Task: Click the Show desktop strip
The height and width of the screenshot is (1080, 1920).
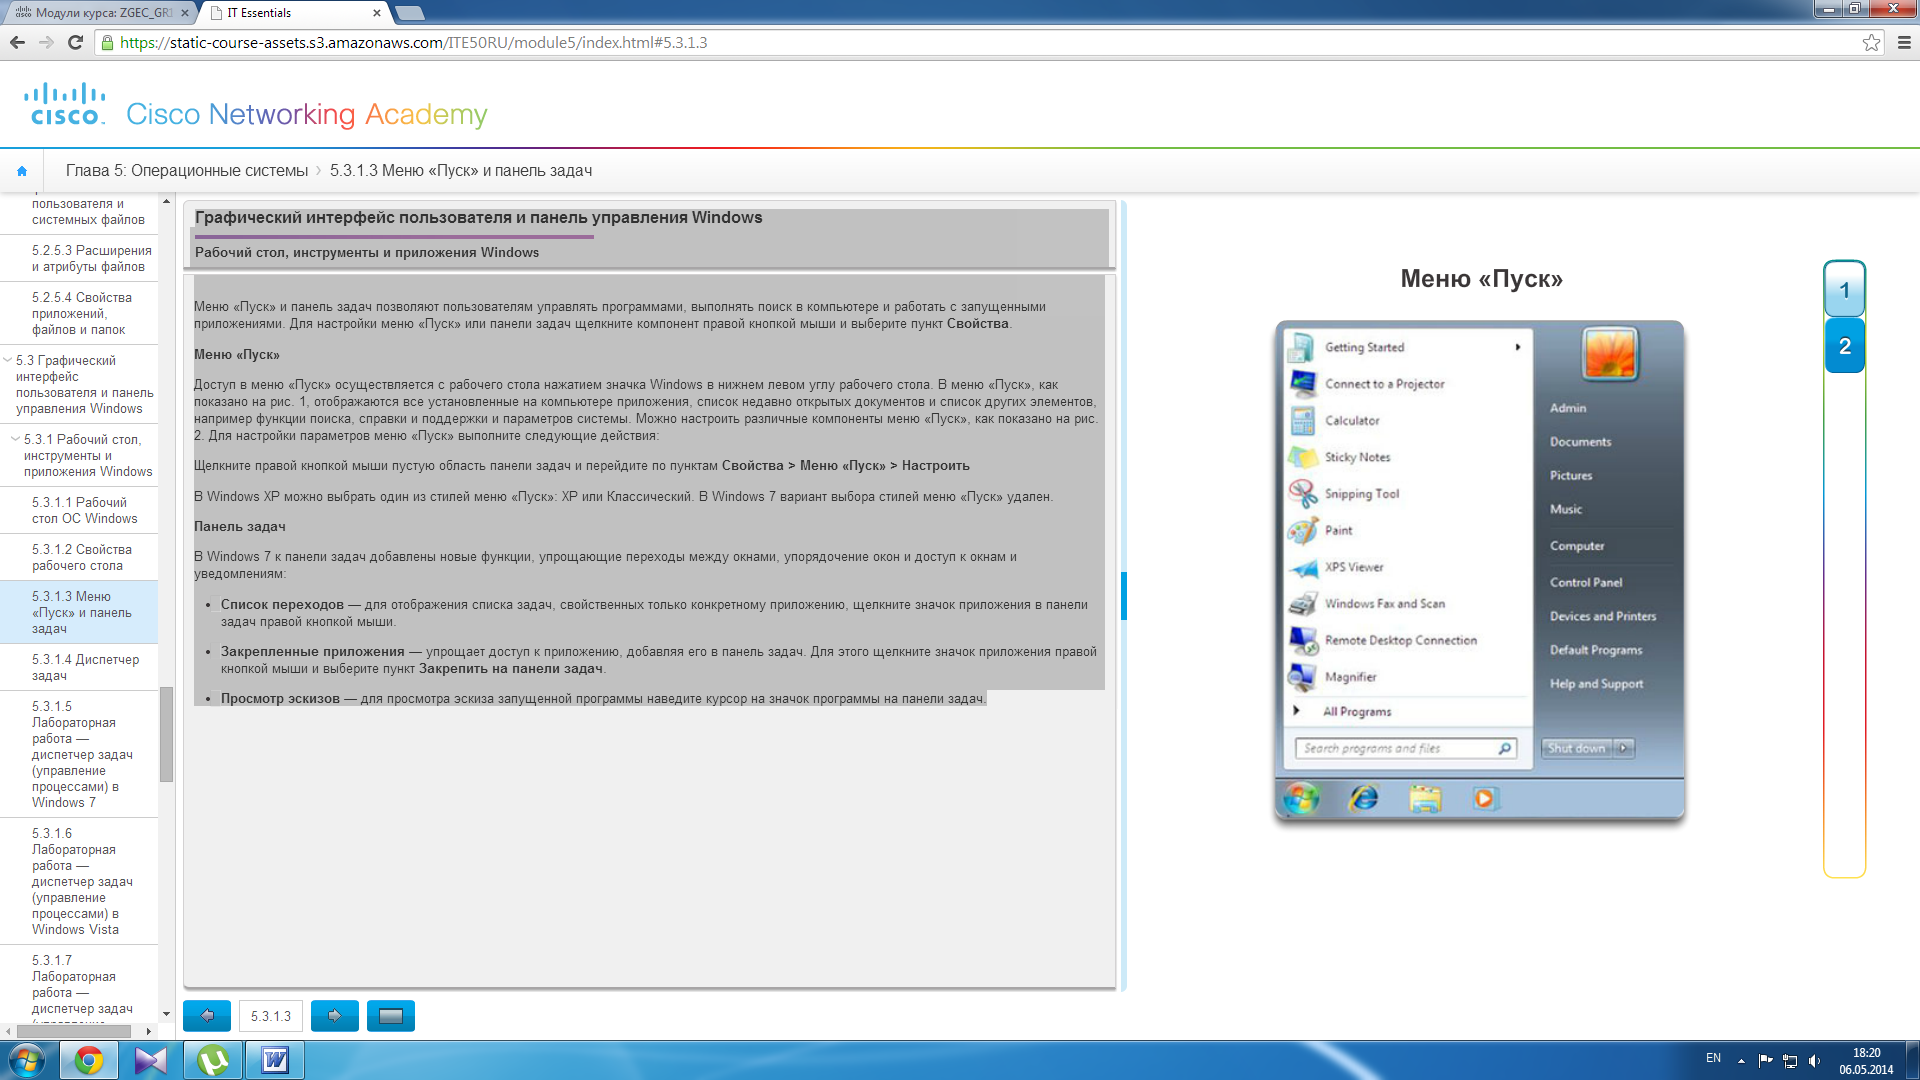Action: tap(1912, 1060)
